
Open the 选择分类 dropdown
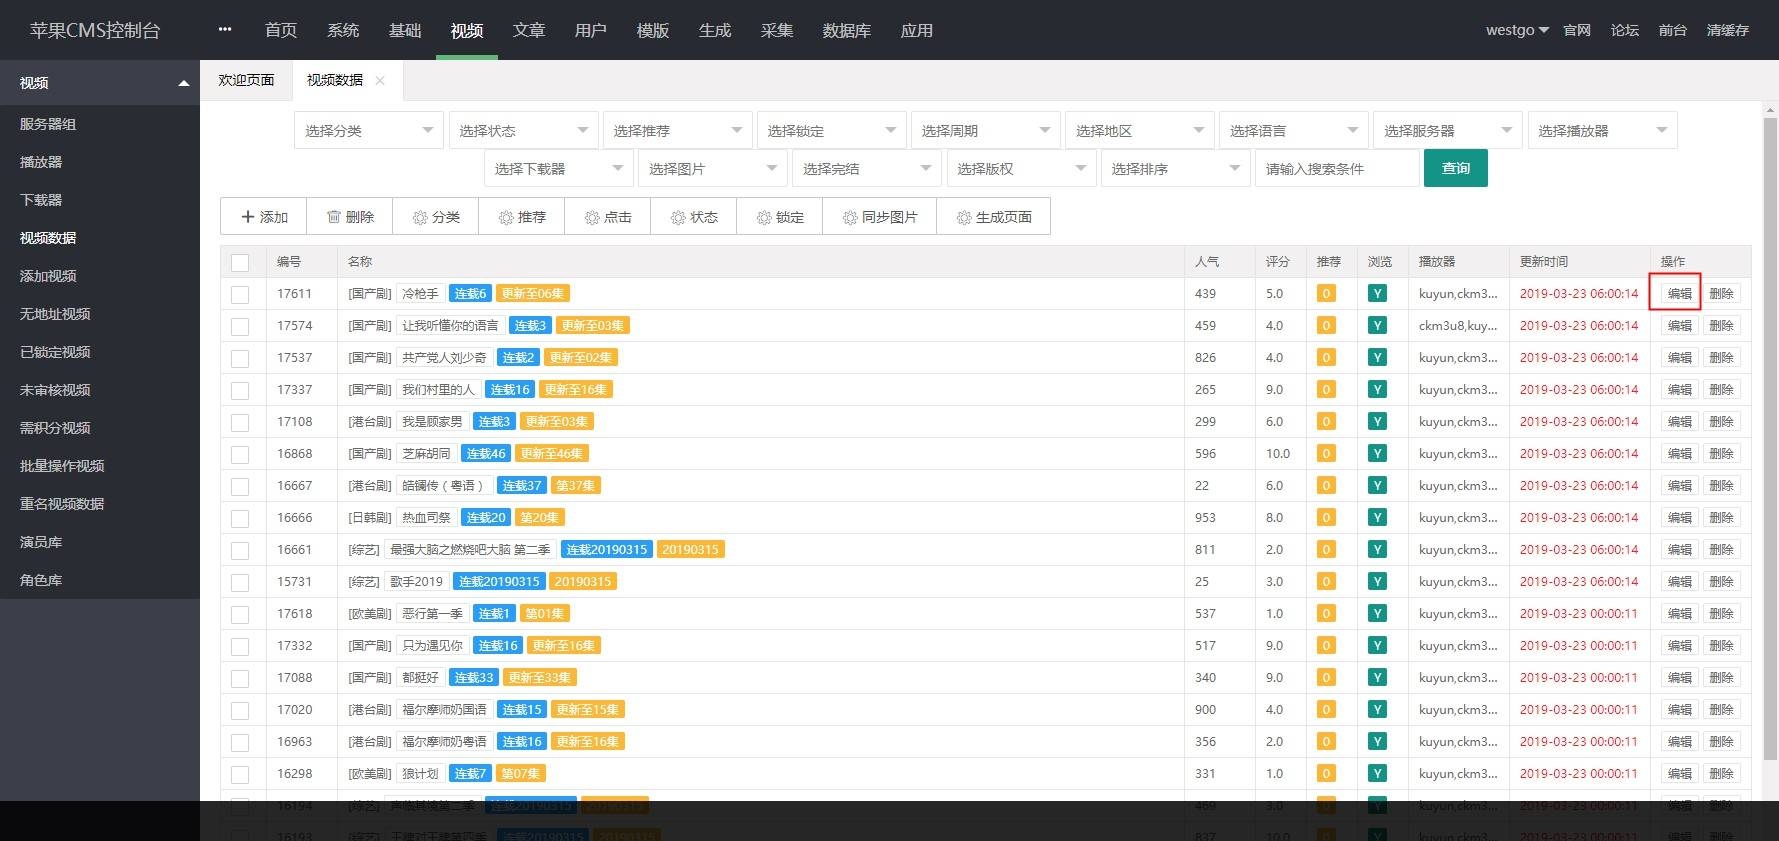(368, 131)
